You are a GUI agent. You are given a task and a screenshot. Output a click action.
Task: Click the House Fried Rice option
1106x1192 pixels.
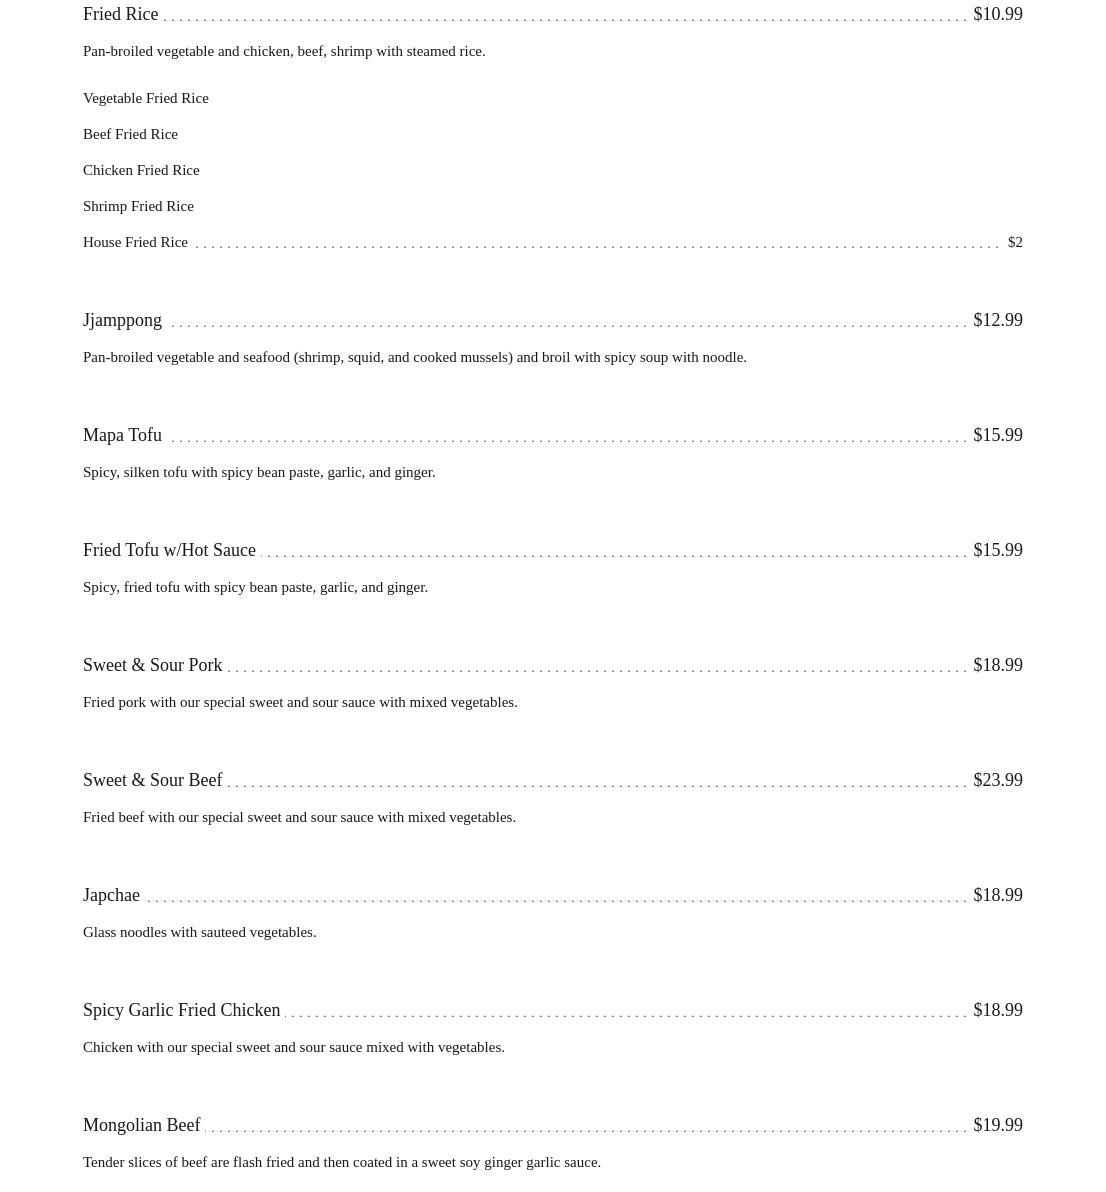(x=135, y=242)
